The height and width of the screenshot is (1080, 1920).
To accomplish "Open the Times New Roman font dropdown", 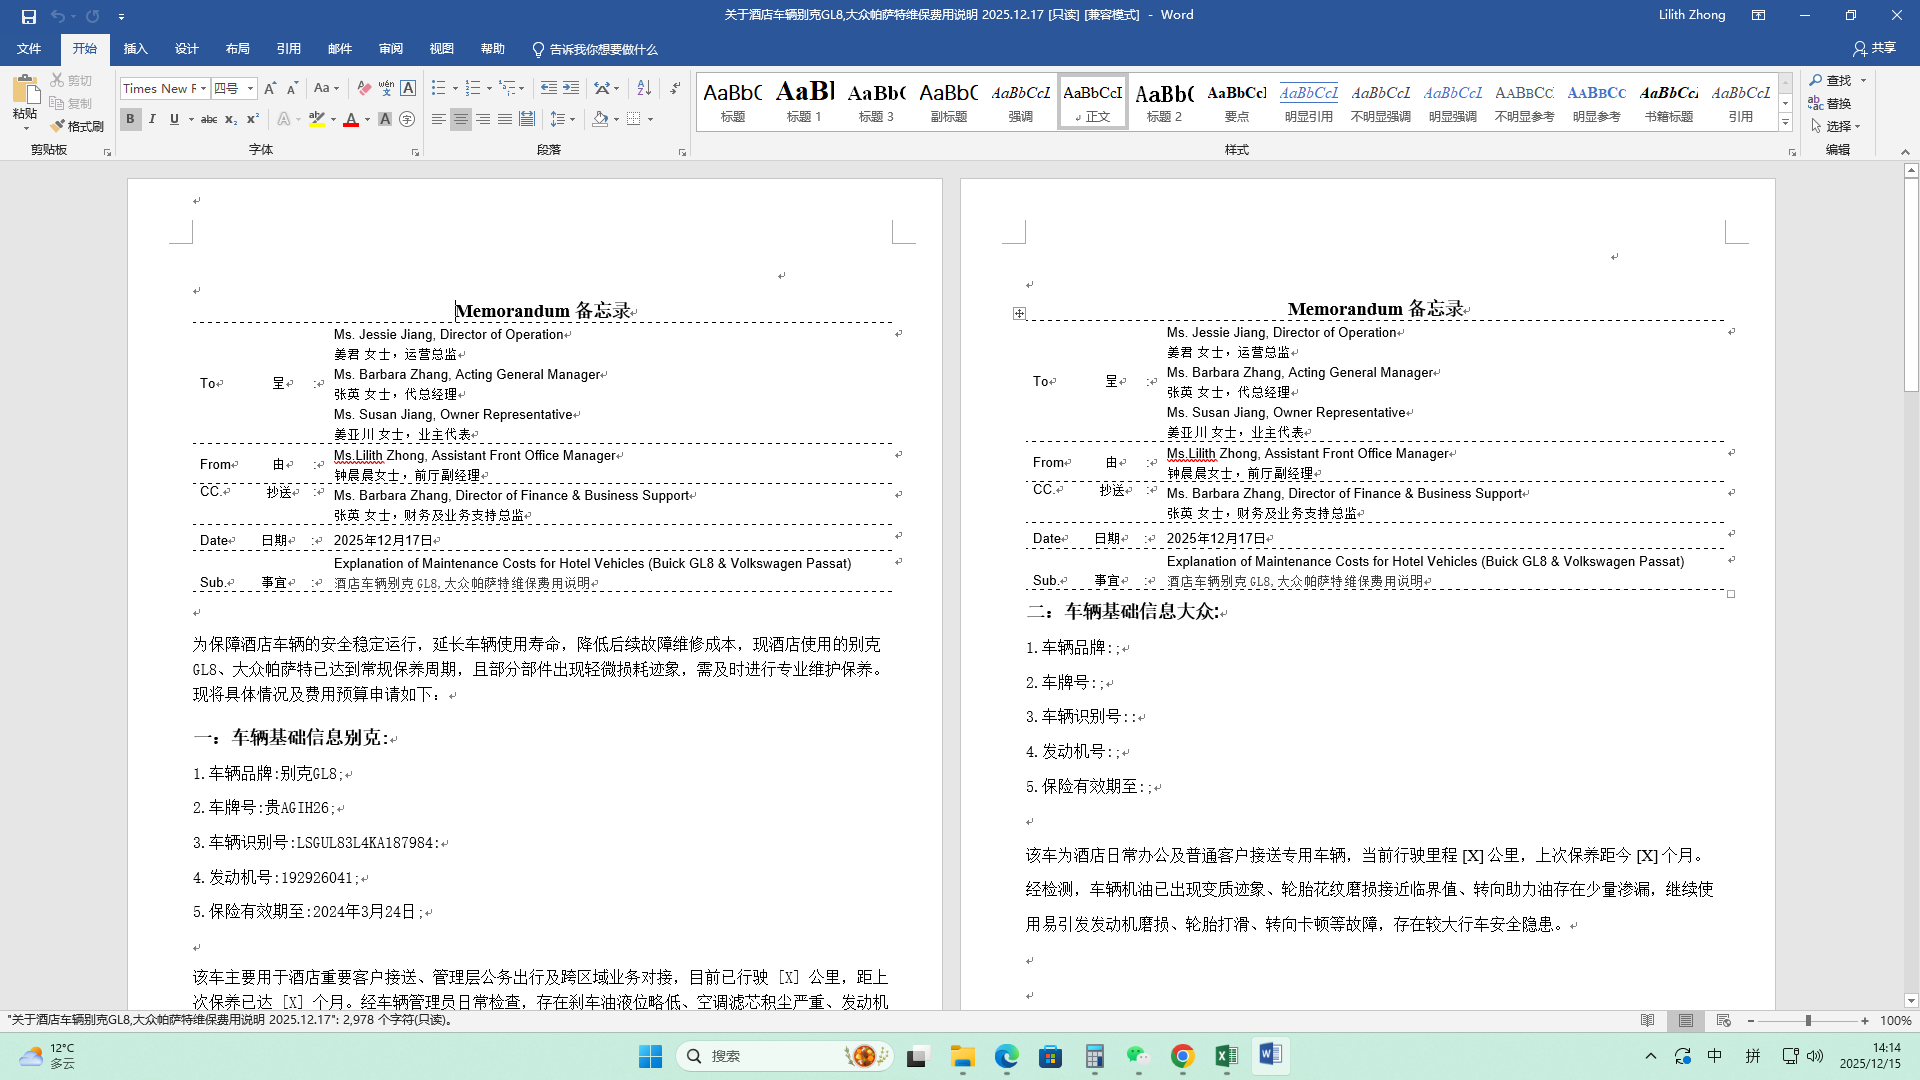I will coord(203,88).
